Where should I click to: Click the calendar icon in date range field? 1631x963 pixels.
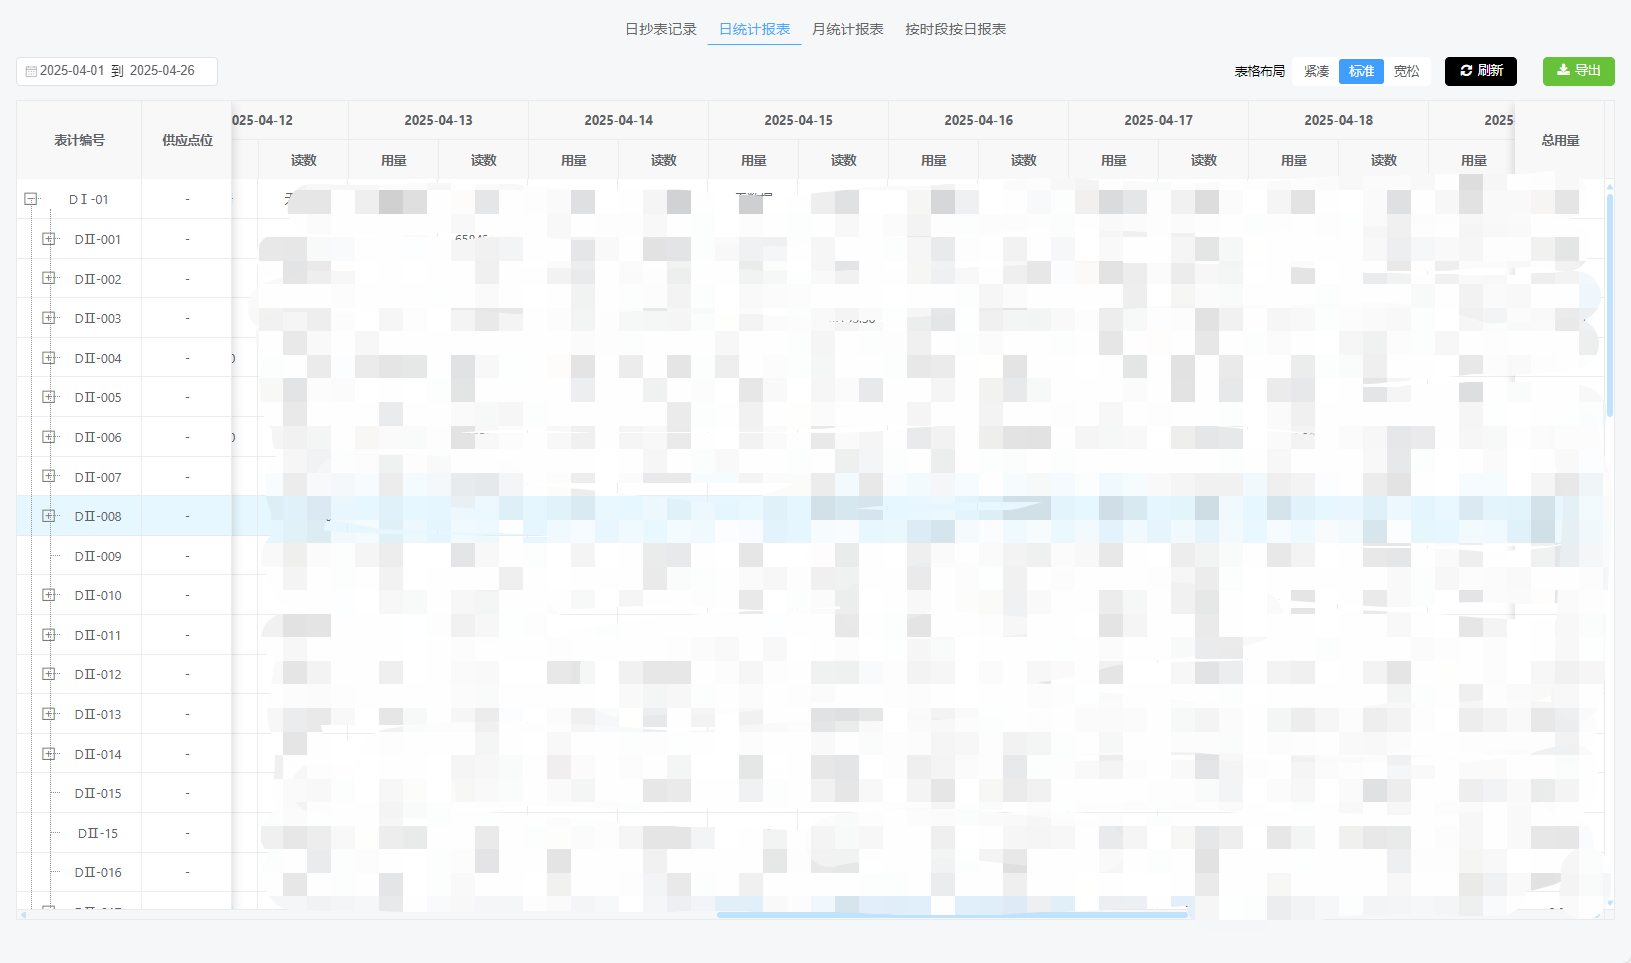31,72
